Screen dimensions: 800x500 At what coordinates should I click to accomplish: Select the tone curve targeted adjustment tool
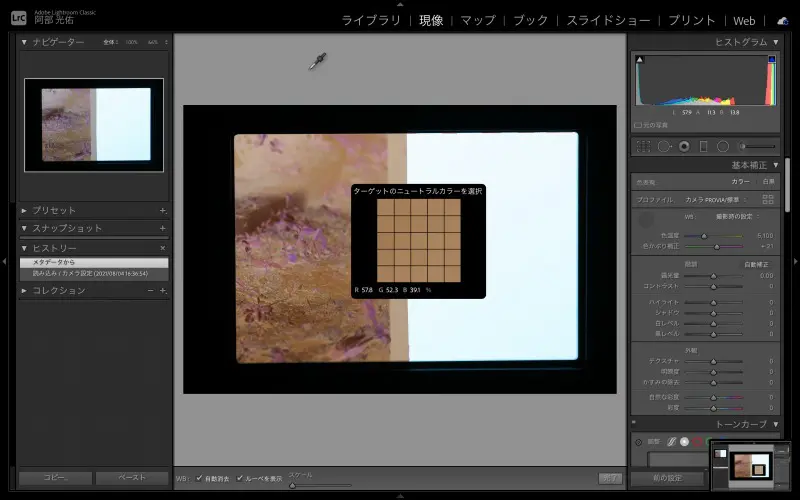(x=638, y=442)
